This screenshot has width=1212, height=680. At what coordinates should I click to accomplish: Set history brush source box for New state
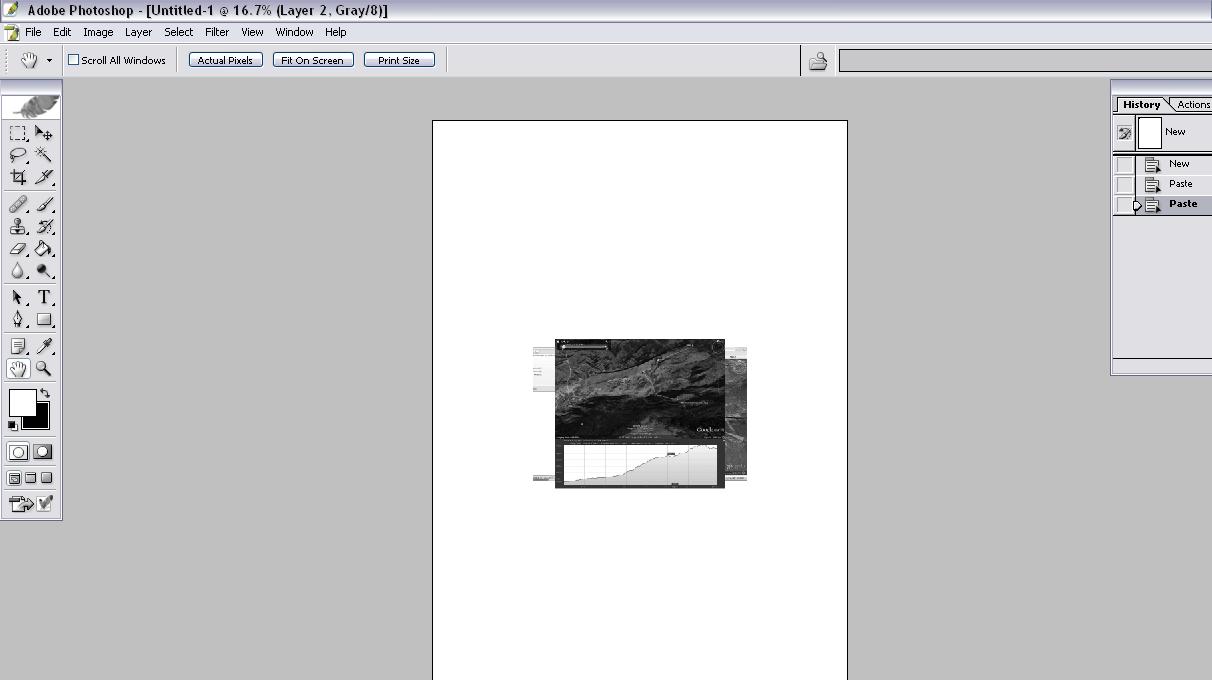(1125, 165)
